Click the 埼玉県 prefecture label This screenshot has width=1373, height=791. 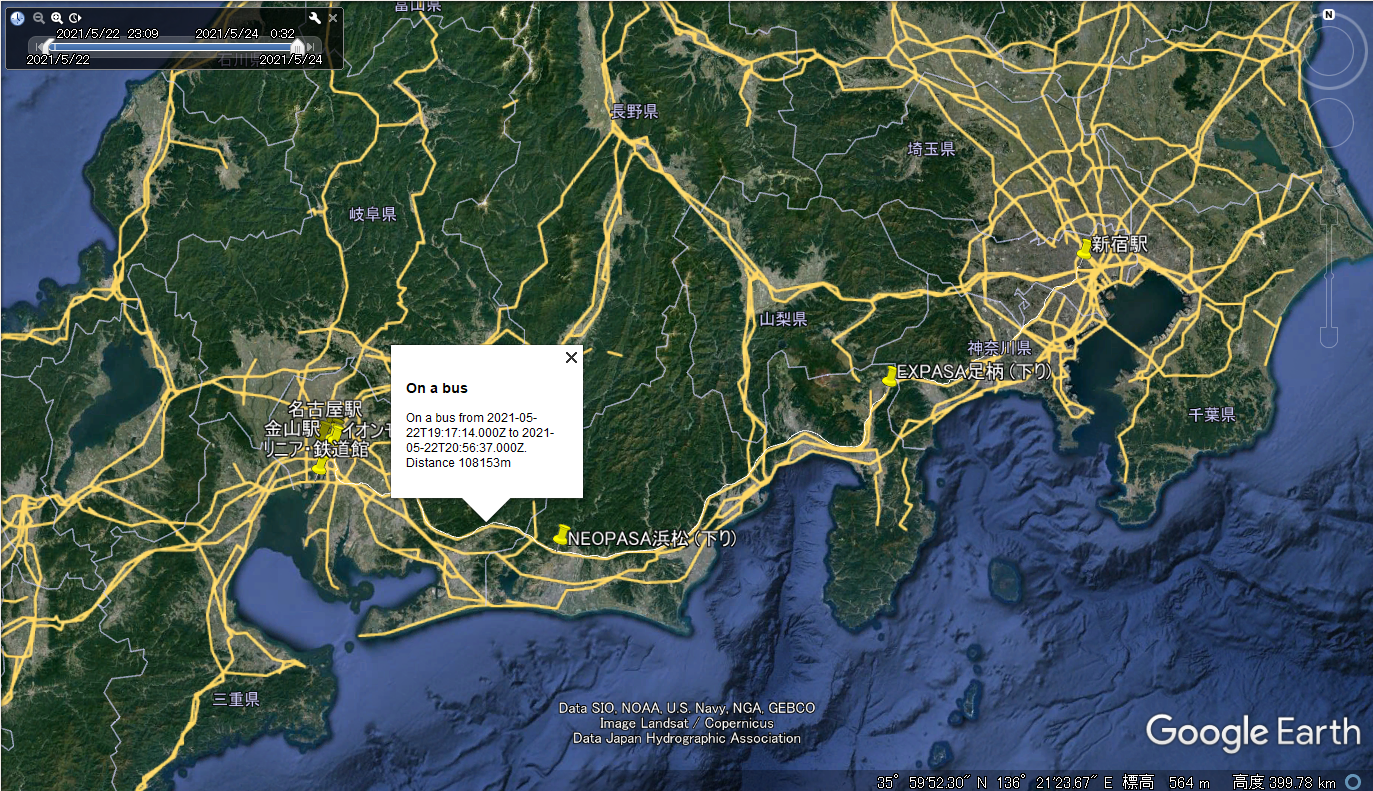coord(931,149)
